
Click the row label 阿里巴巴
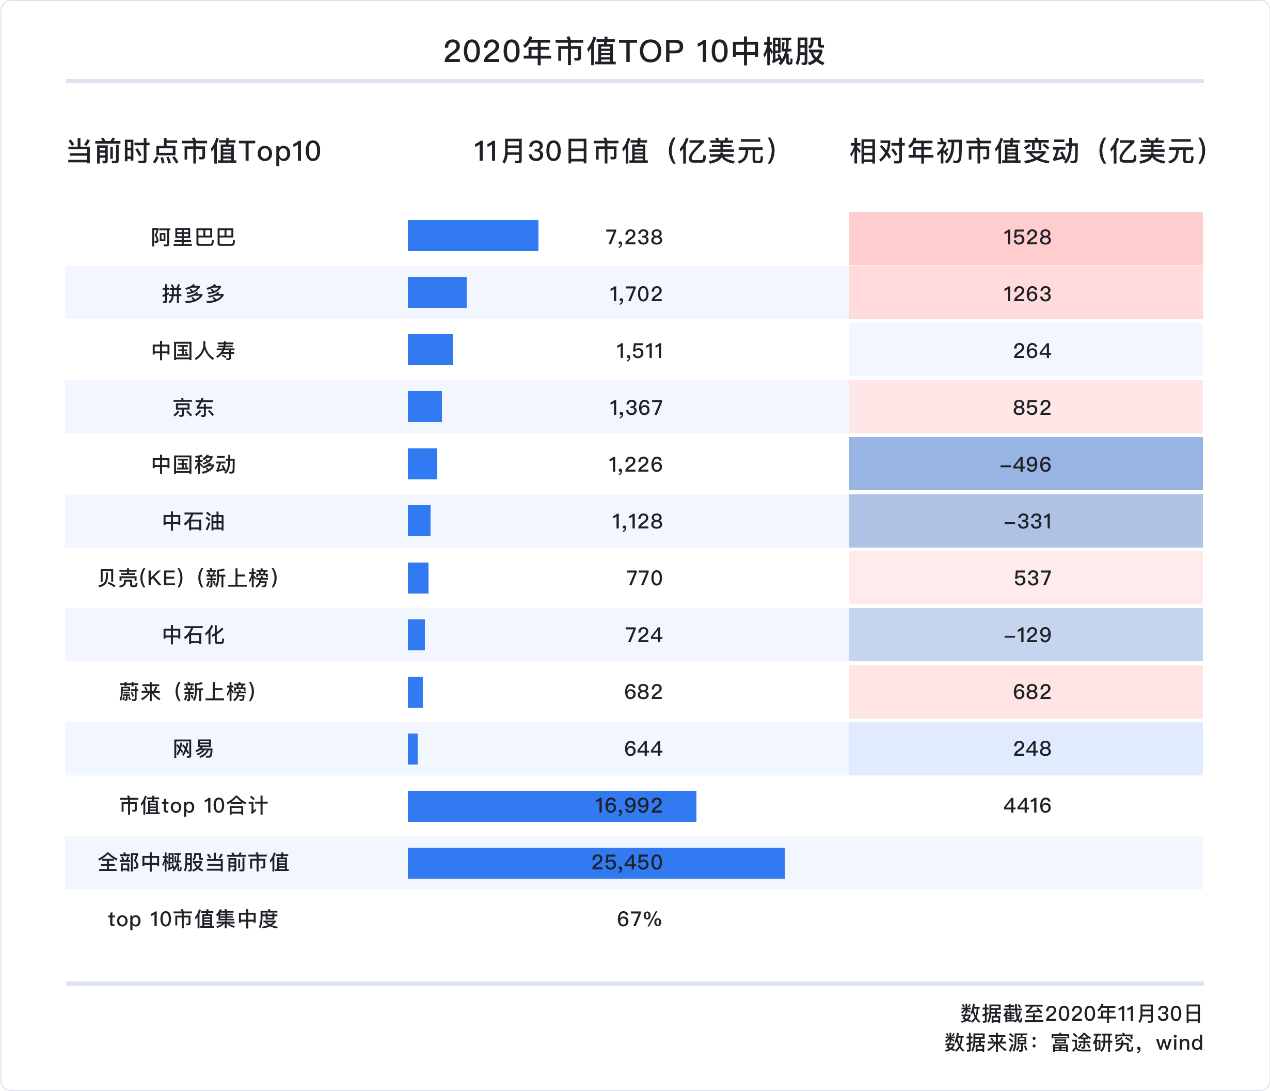194,237
